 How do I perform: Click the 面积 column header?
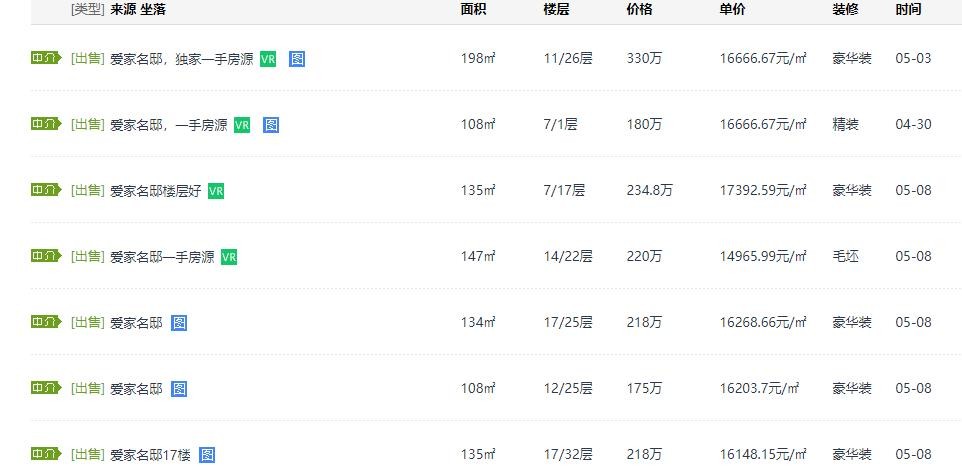tap(473, 9)
